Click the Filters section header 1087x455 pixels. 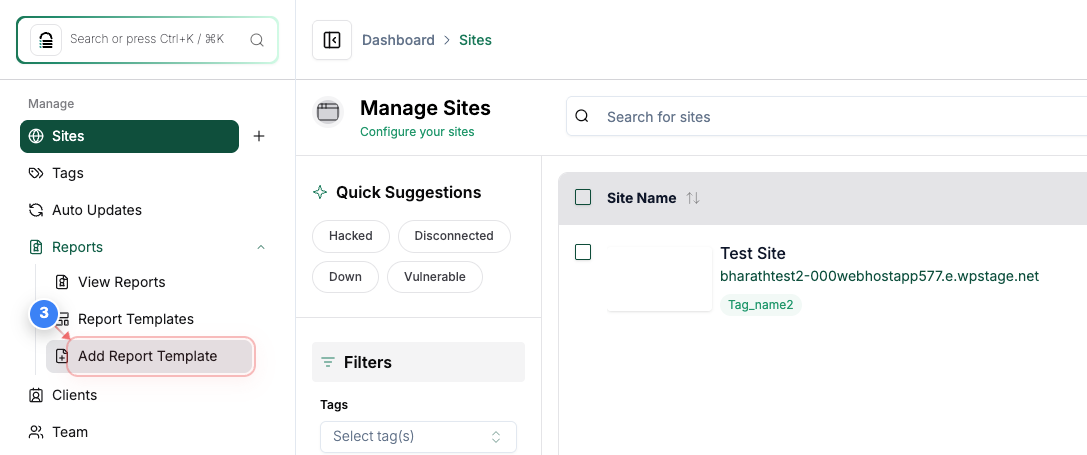[418, 362]
